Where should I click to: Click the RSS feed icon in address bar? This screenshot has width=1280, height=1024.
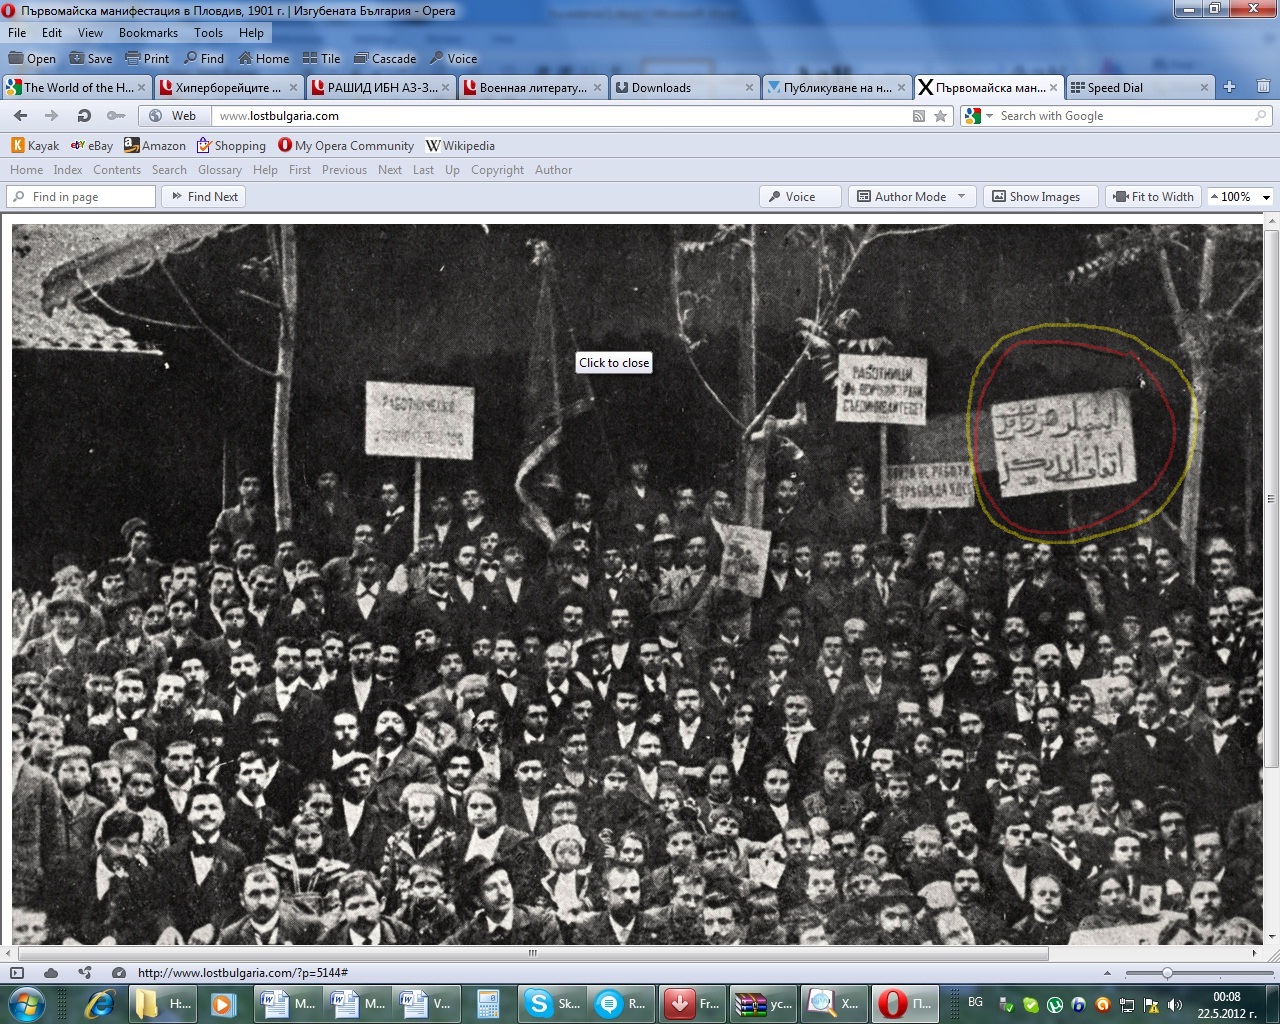pos(919,116)
